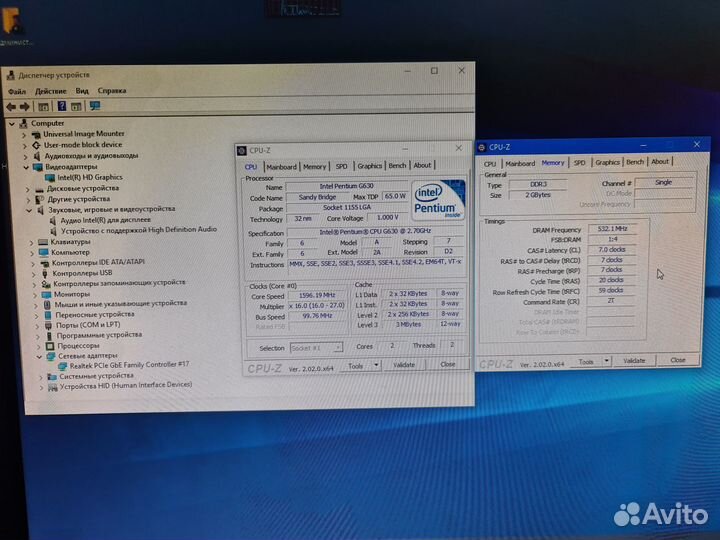
Task: Open Tools dropdown arrow in Memory CPU-Z window
Action: (607, 361)
